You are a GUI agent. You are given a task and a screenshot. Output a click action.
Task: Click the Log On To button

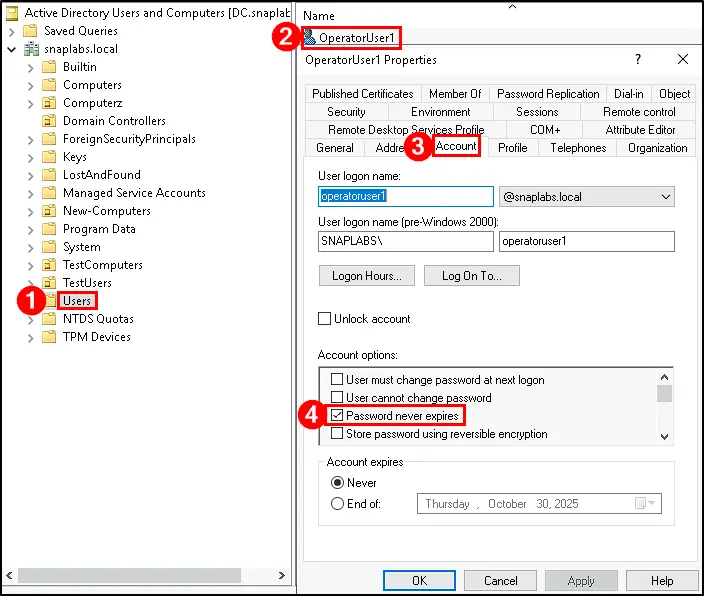click(471, 275)
